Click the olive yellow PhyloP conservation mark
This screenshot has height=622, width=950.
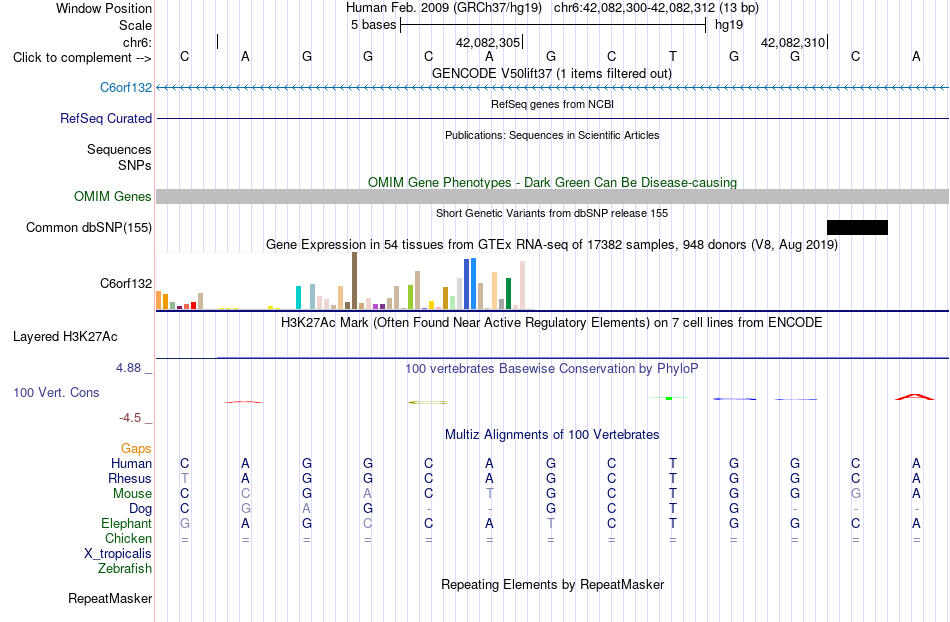pyautogui.click(x=428, y=402)
